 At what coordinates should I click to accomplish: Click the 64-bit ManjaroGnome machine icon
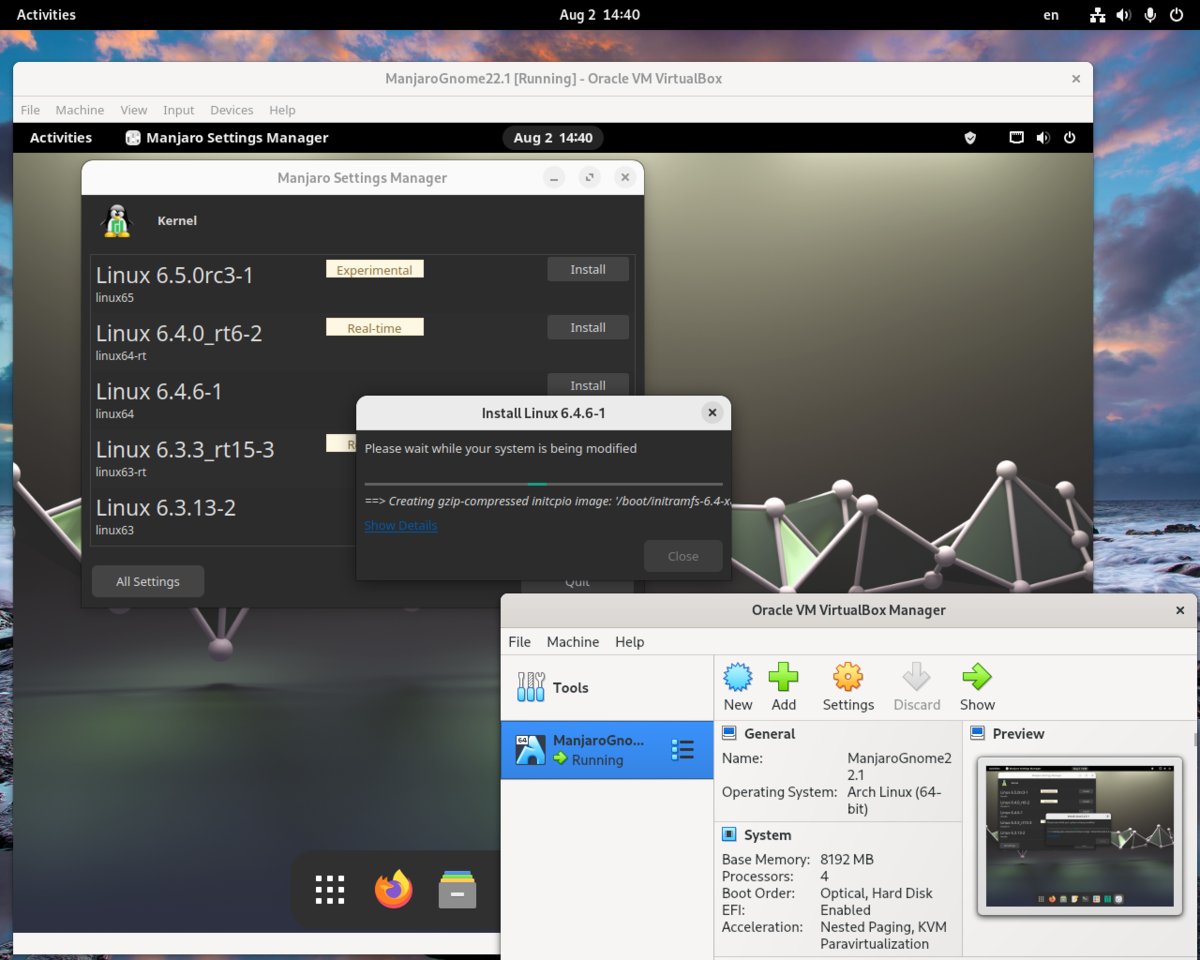coord(529,750)
